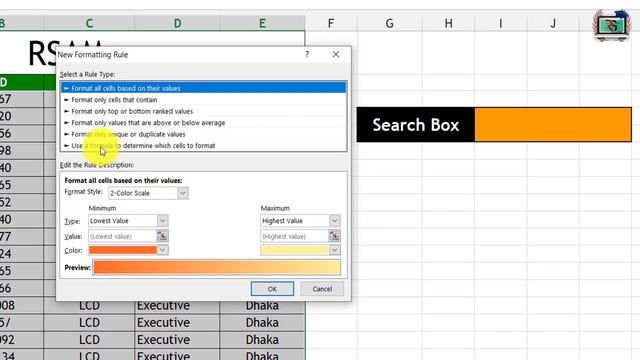Select column E header
Screen dimensions: 640x360
point(262,23)
